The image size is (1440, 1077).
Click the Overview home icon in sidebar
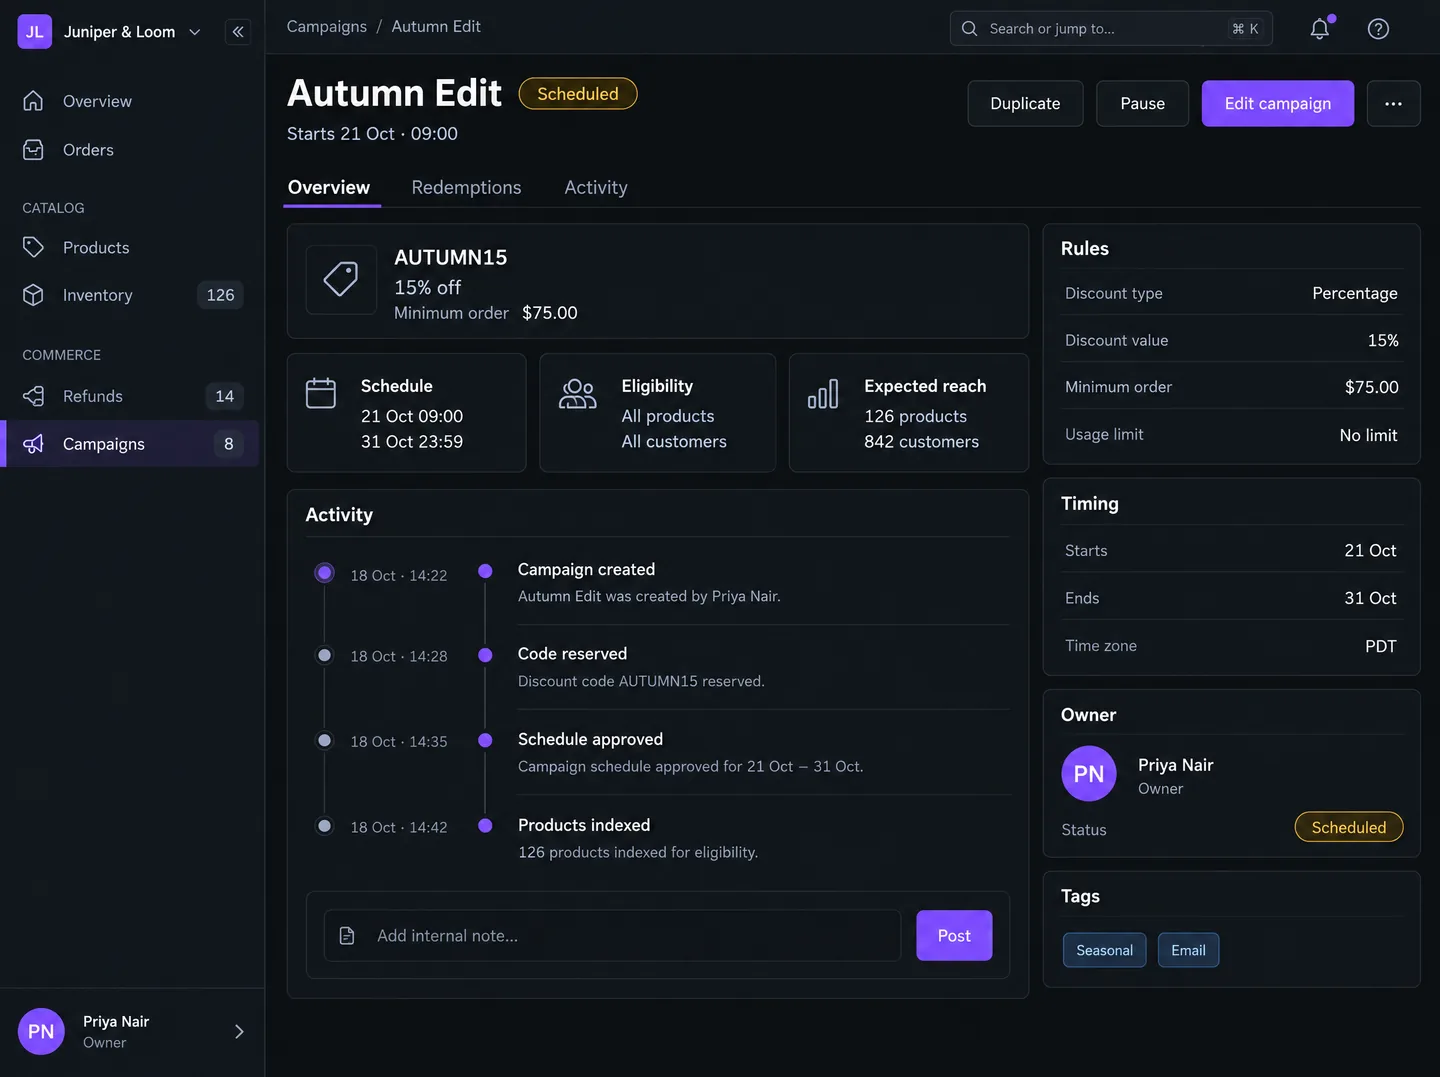(x=33, y=101)
